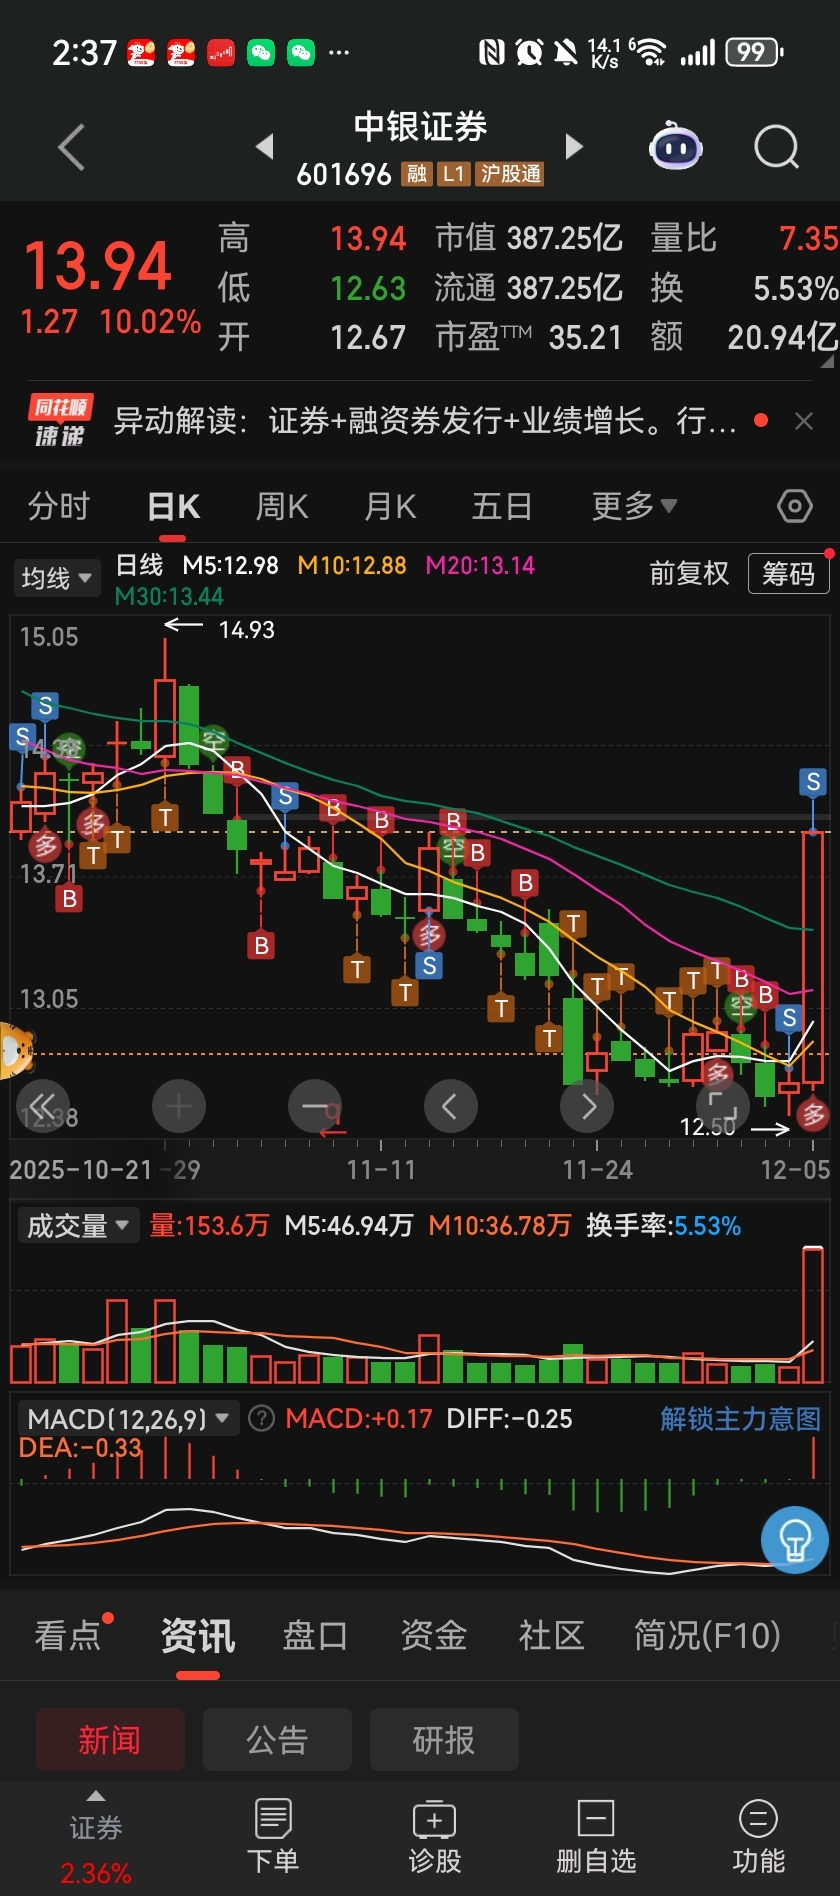The width and height of the screenshot is (840, 1896).
Task: Tap the red 多 marker at 12-05
Action: pos(813,1114)
